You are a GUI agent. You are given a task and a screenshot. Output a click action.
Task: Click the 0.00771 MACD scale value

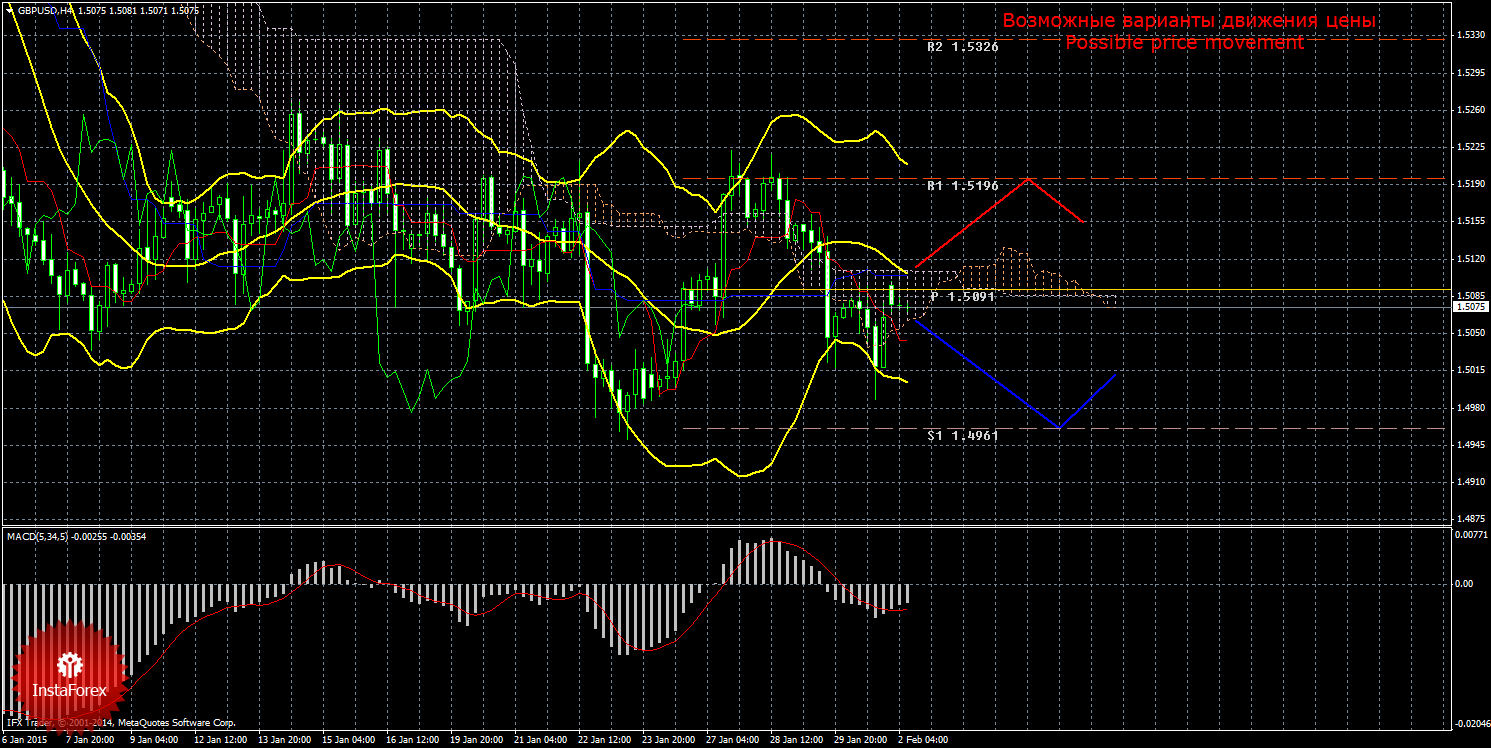point(1469,536)
